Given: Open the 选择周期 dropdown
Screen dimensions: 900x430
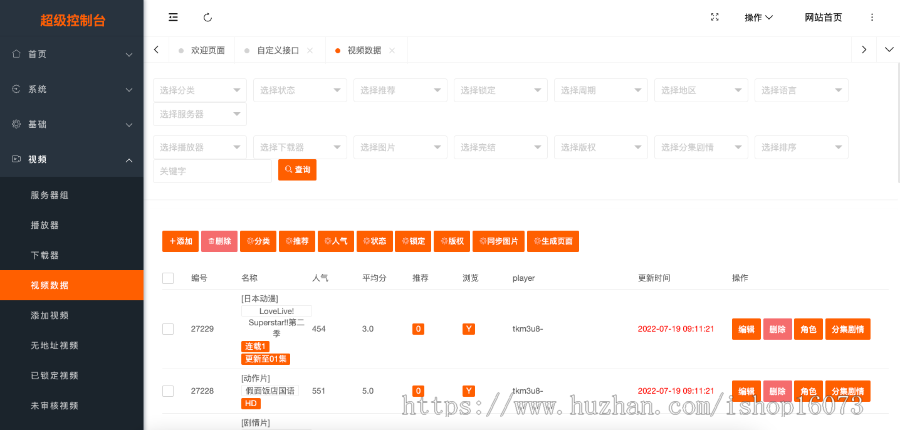Looking at the screenshot, I should point(600,90).
